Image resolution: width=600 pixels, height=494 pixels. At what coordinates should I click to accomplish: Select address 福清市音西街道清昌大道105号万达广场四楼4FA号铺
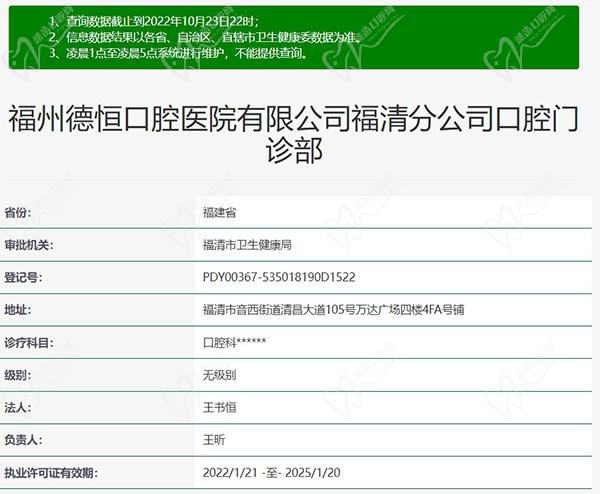pos(333,310)
